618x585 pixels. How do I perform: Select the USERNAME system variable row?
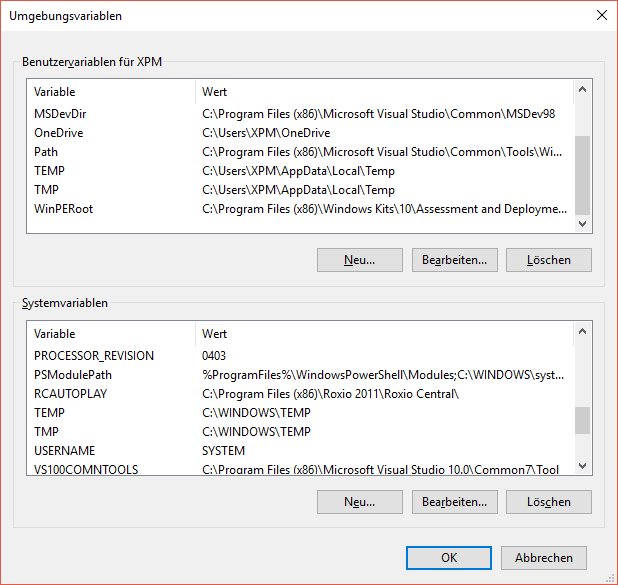300,451
